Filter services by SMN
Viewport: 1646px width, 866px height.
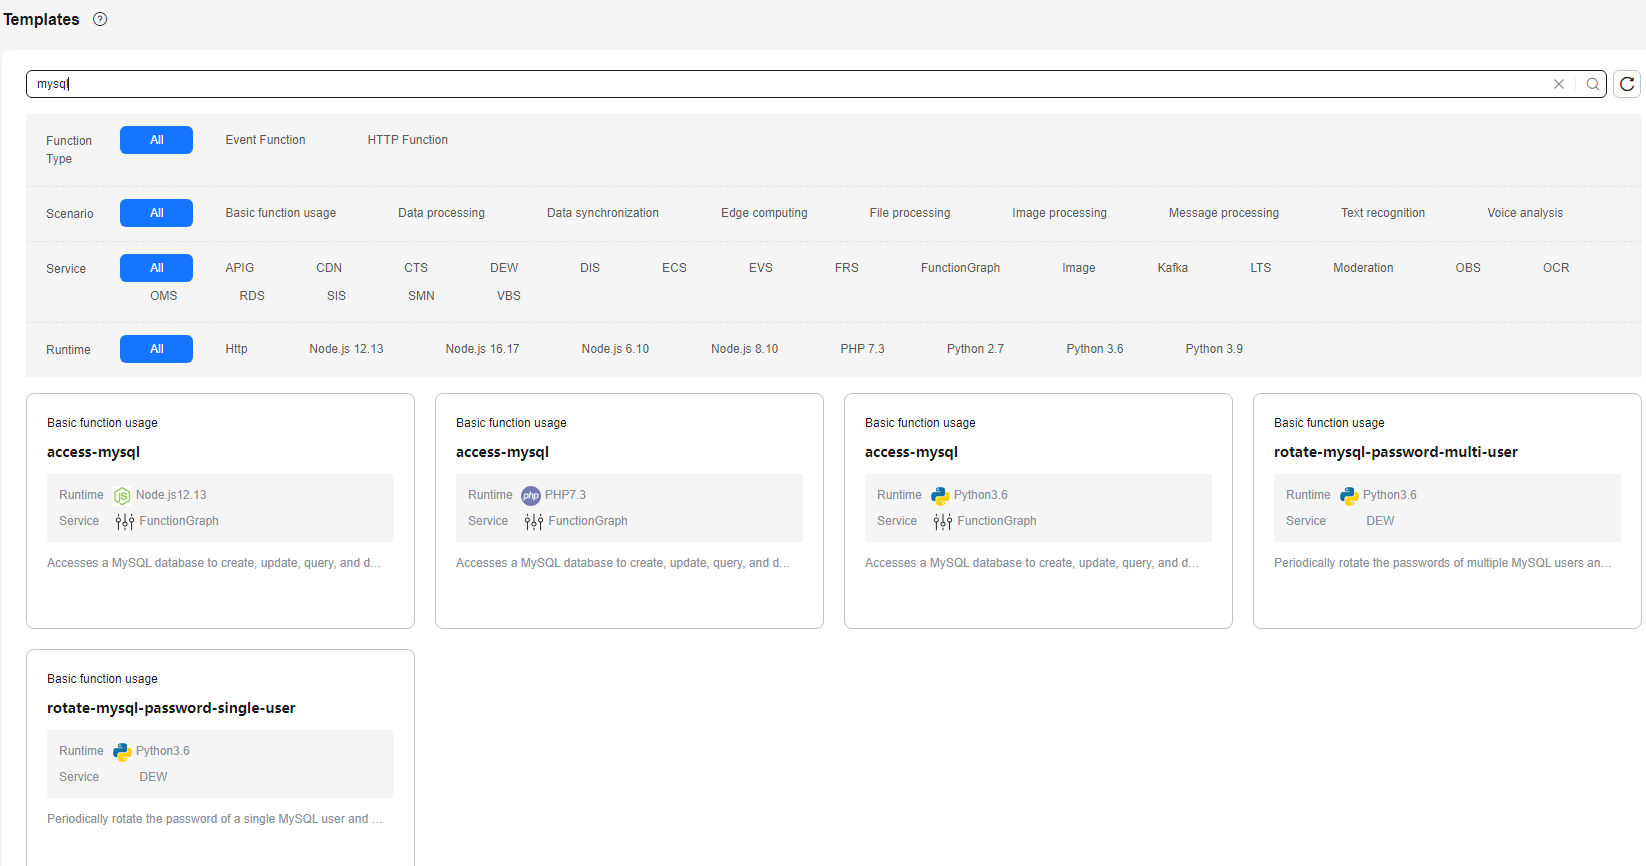[421, 296]
